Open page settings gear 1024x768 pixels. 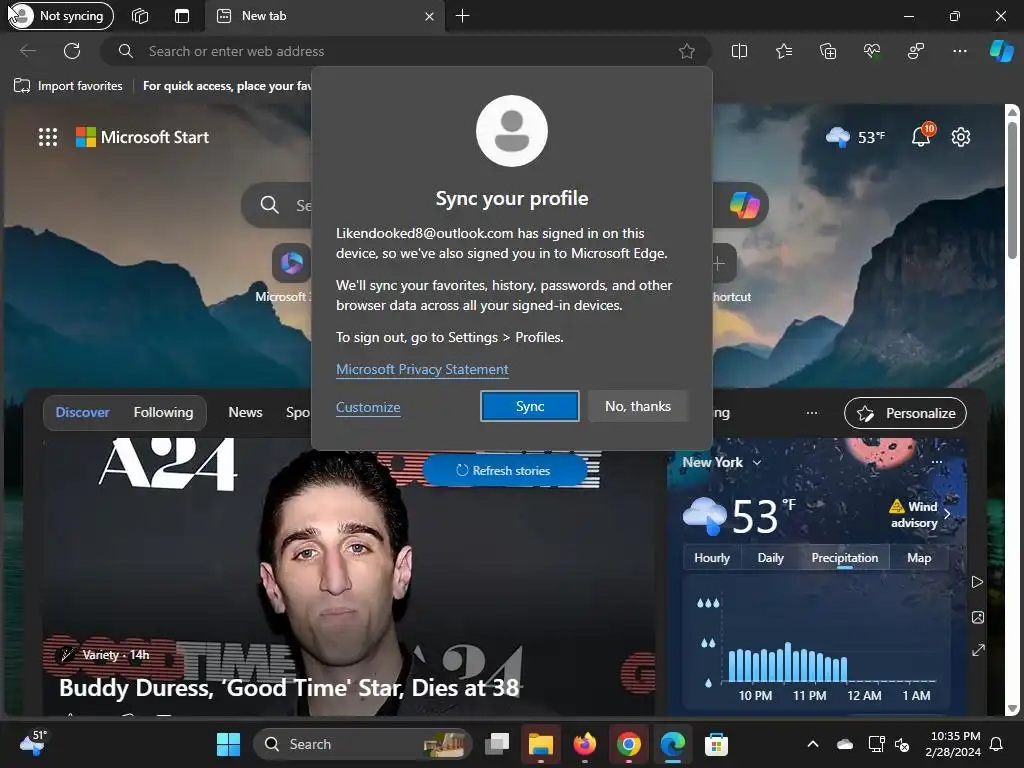(x=961, y=137)
